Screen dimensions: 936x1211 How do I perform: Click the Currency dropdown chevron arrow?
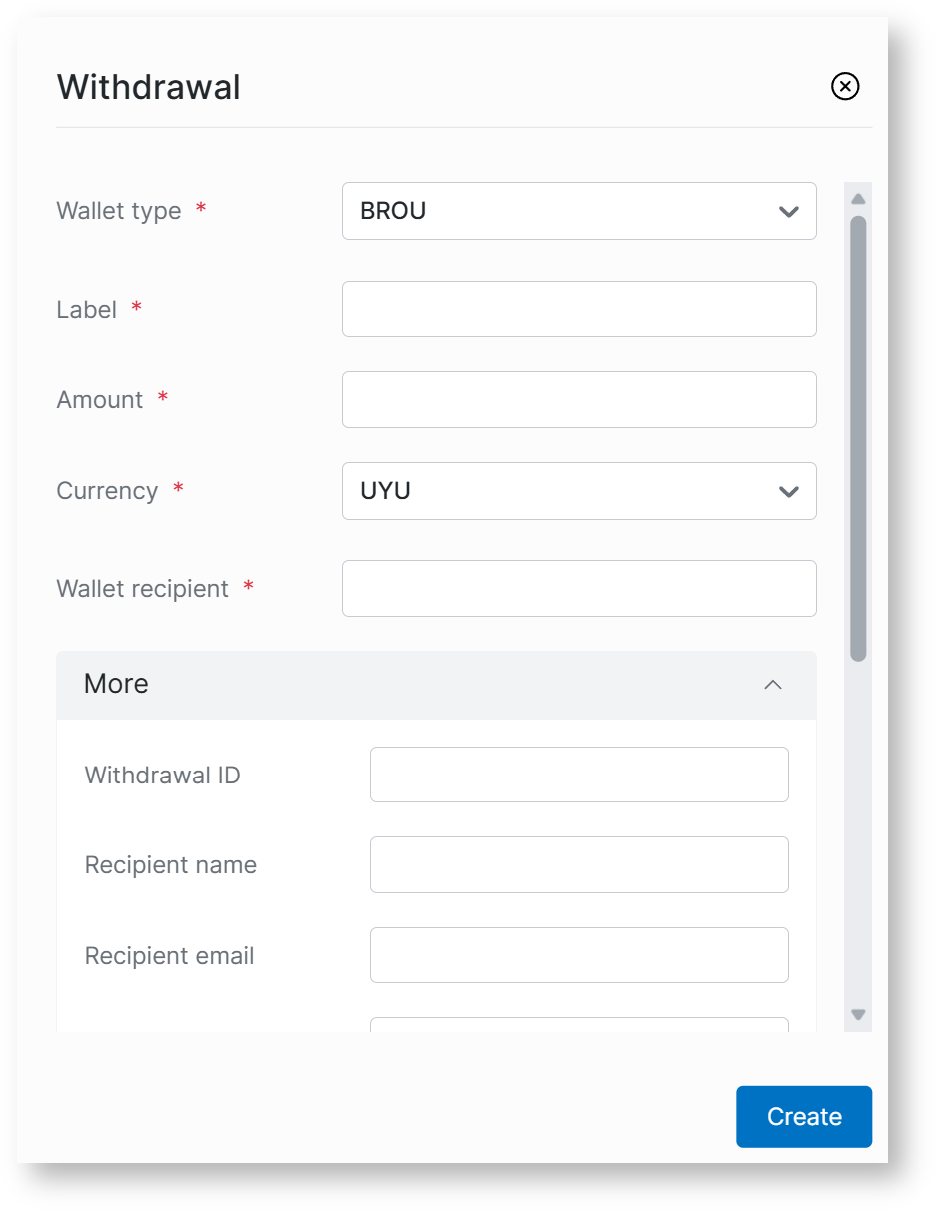(788, 492)
